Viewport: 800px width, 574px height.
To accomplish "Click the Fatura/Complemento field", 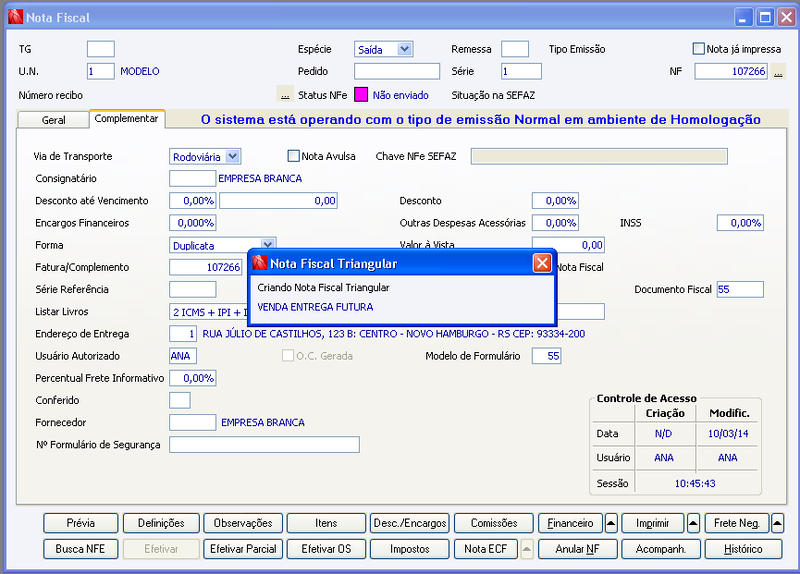I will [x=206, y=267].
